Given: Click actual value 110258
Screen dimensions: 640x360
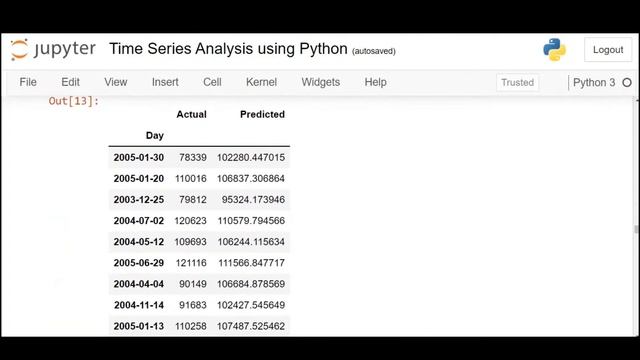Looking at the screenshot, I should click(191, 326).
